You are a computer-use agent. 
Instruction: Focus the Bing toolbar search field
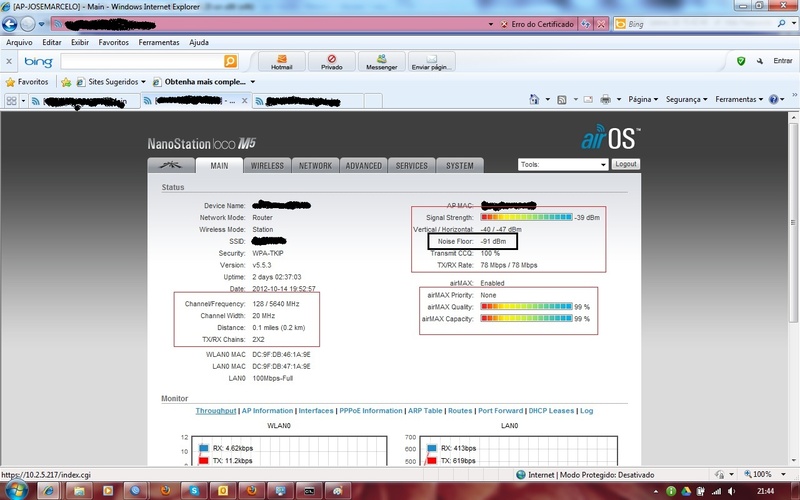tap(142, 61)
